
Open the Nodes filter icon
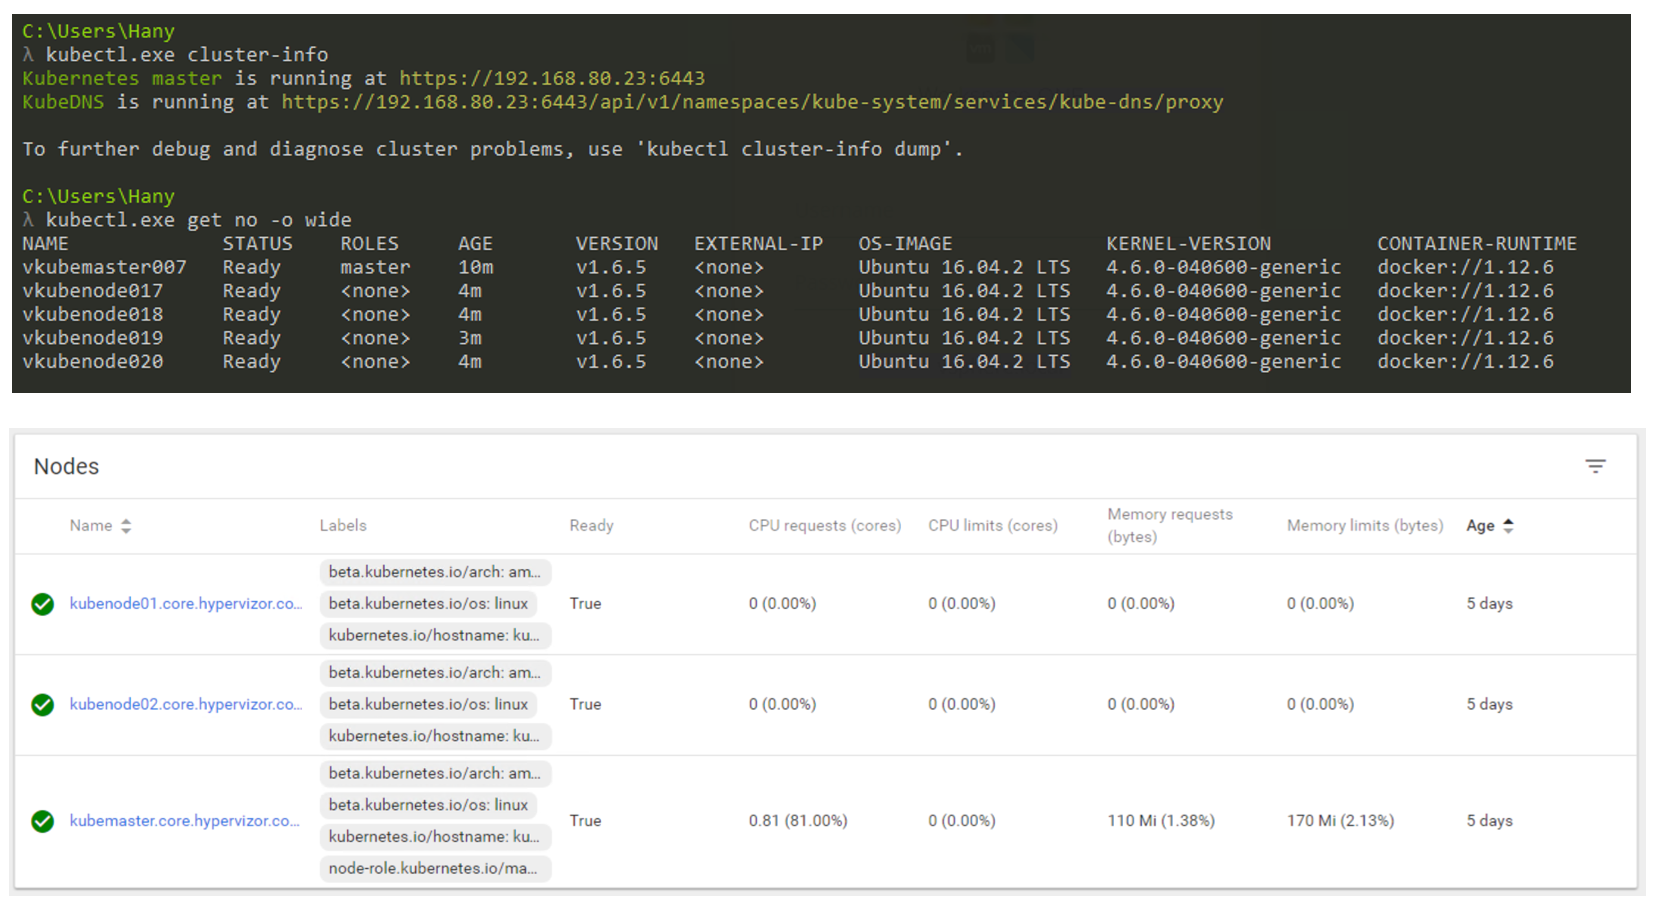point(1595,466)
